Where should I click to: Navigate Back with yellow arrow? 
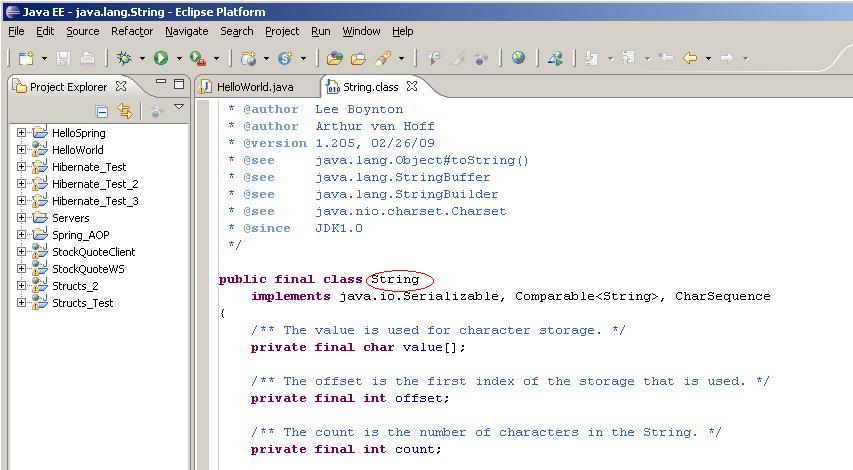pos(690,58)
